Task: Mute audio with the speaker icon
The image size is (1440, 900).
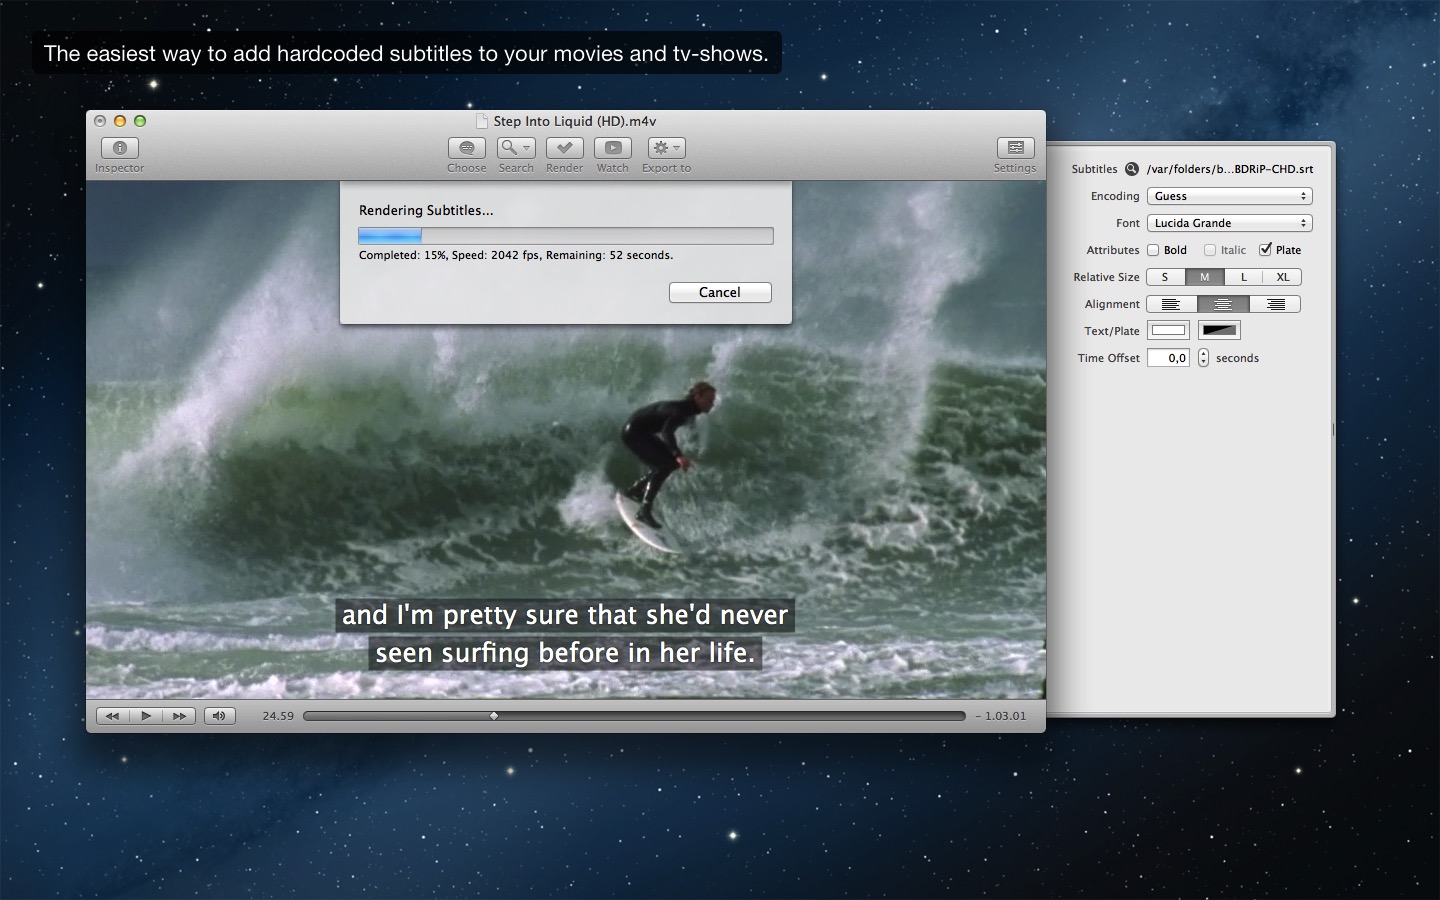Action: [219, 716]
